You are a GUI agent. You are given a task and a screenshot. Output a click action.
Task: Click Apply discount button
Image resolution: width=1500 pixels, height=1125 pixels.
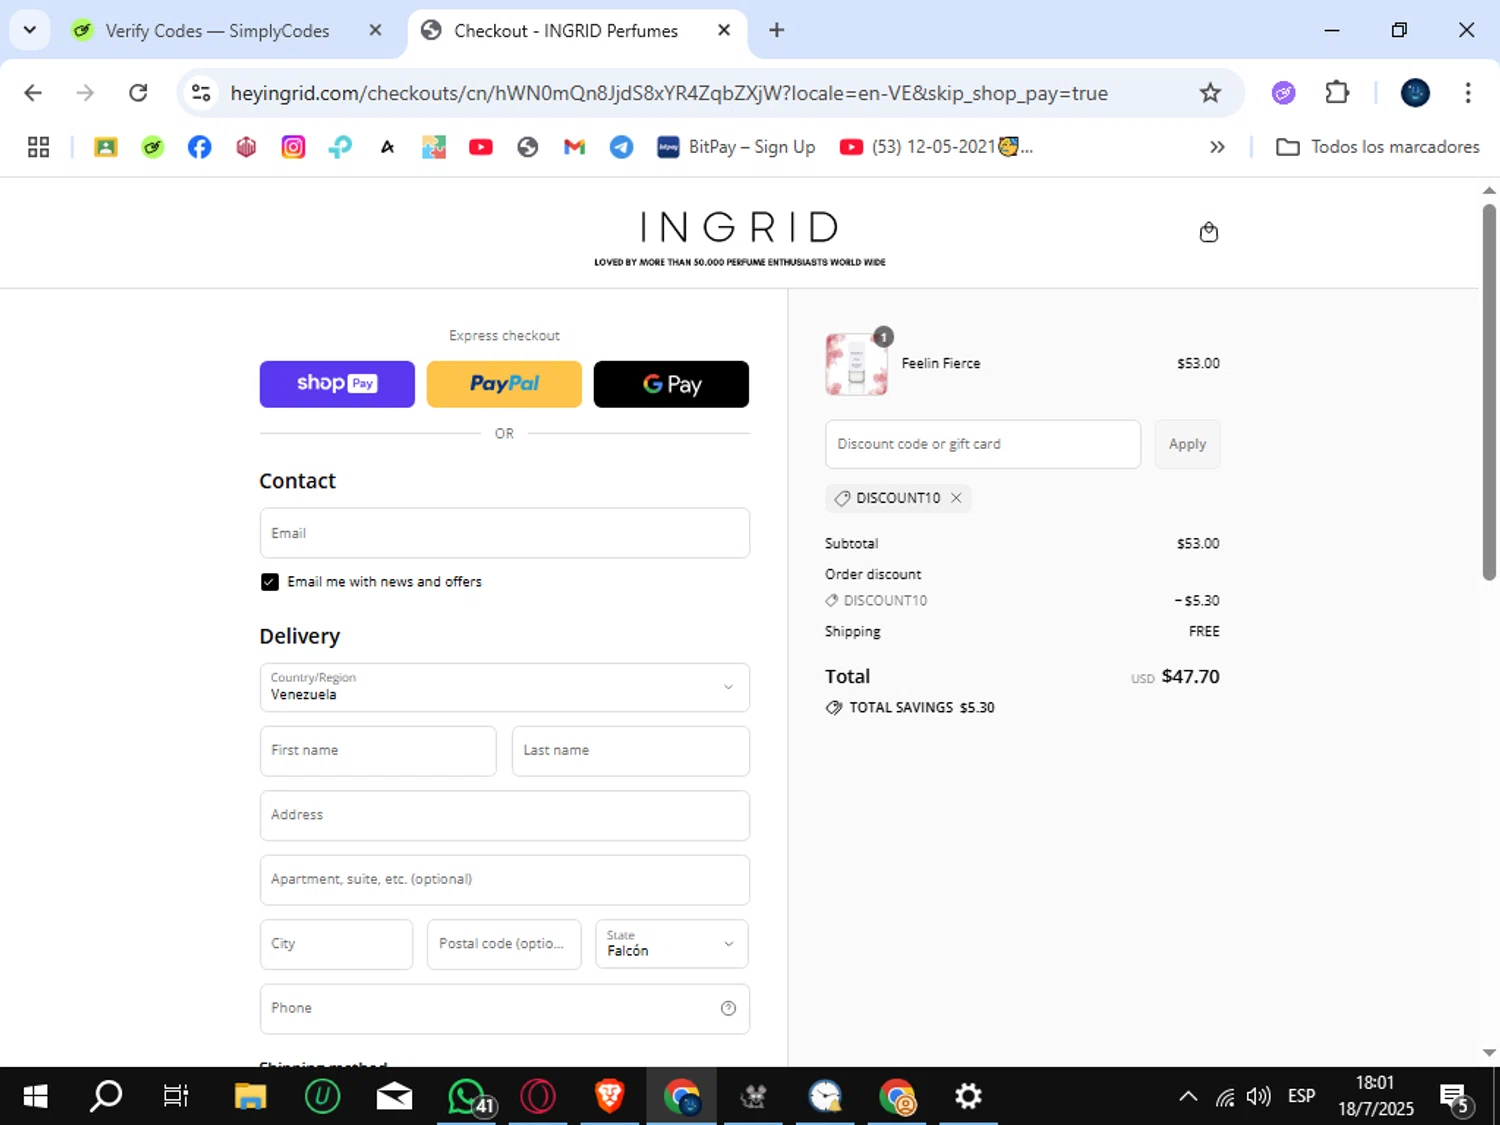1187,444
